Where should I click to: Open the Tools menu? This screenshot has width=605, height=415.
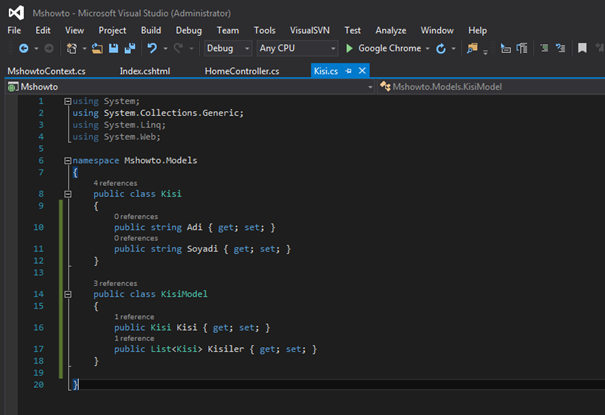(x=265, y=30)
